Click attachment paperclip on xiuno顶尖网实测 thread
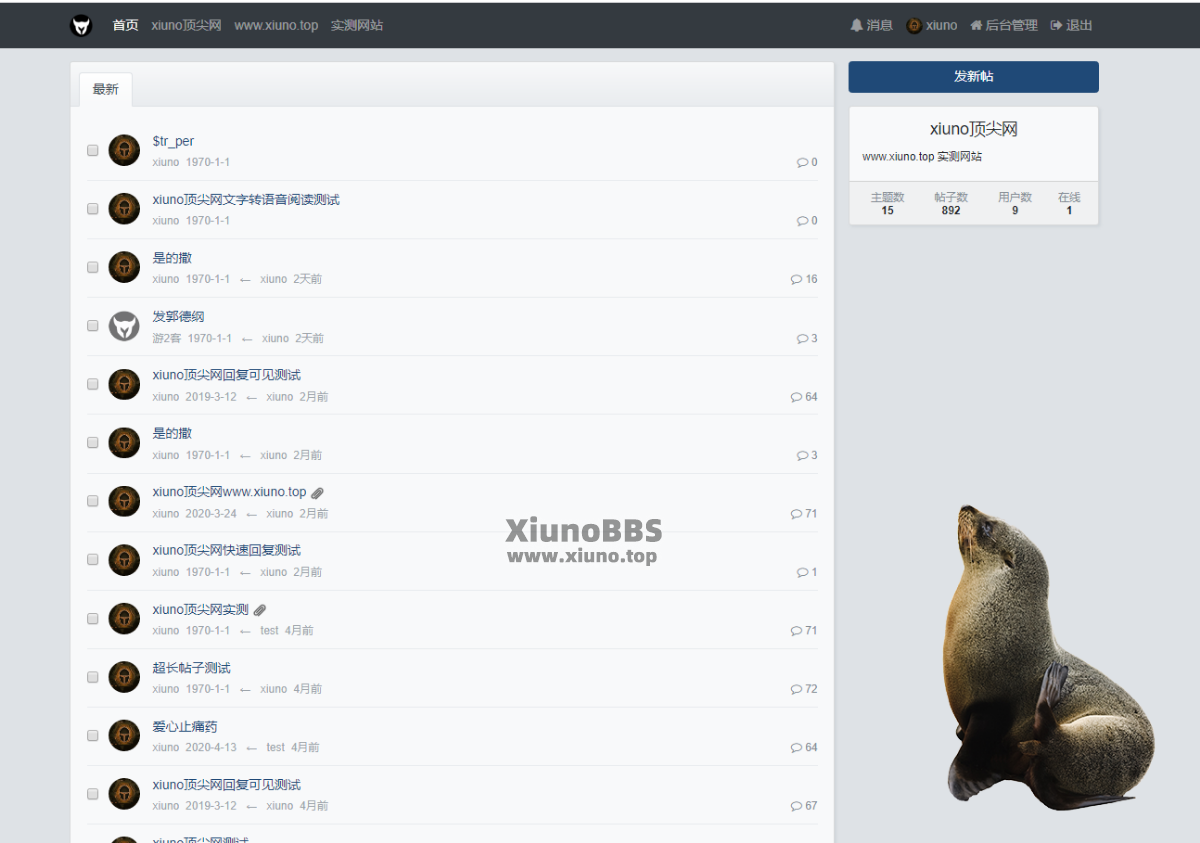Screen dimensions: 1200x843 260,610
